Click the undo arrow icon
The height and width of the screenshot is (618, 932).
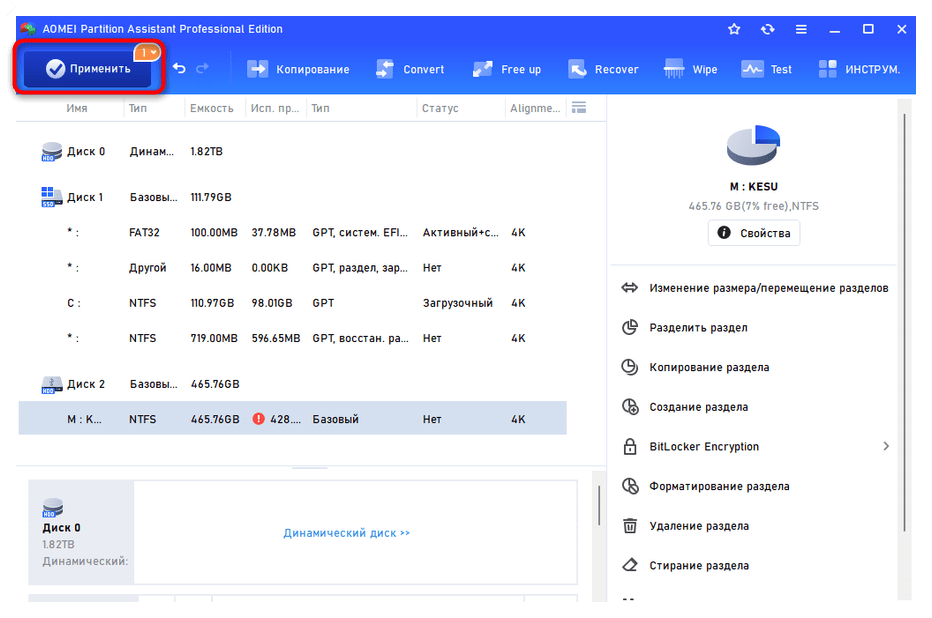point(178,69)
